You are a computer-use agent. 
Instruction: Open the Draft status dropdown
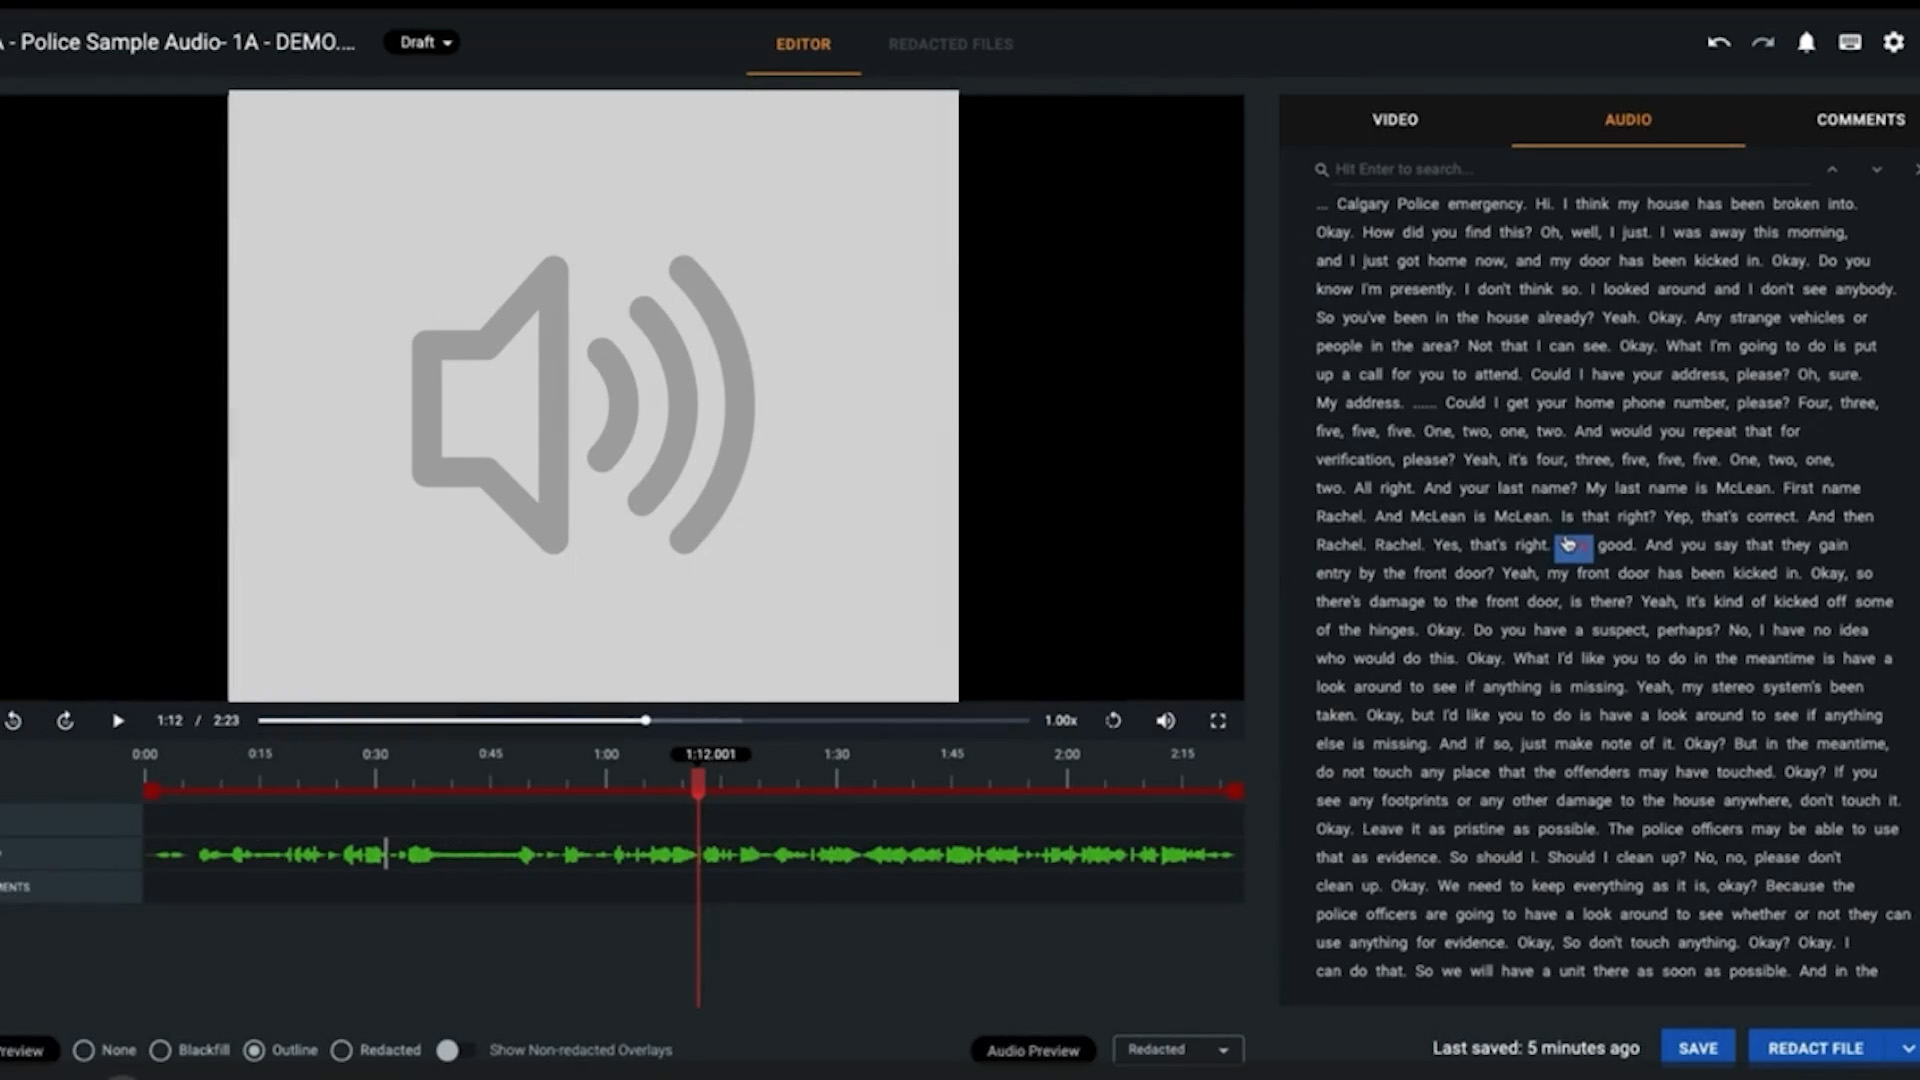click(424, 43)
